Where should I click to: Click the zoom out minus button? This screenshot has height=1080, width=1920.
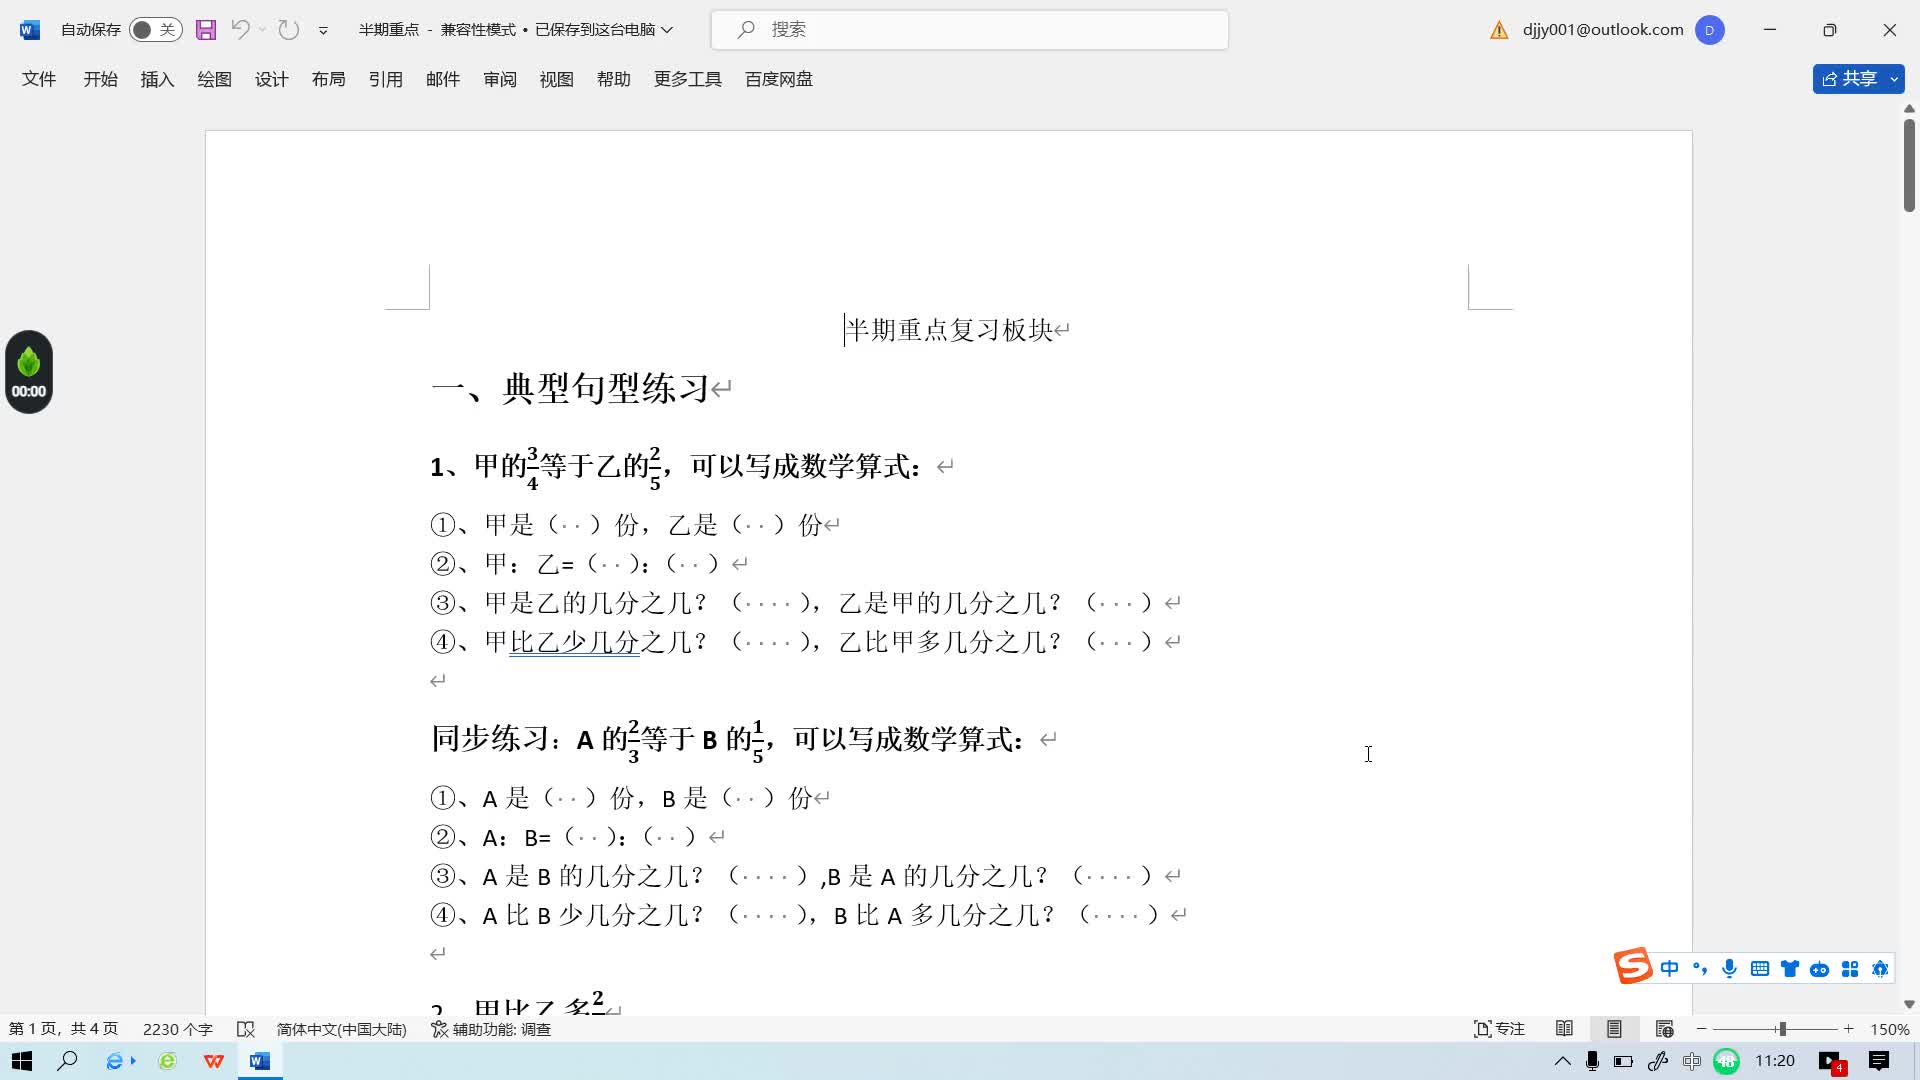coord(1701,1029)
